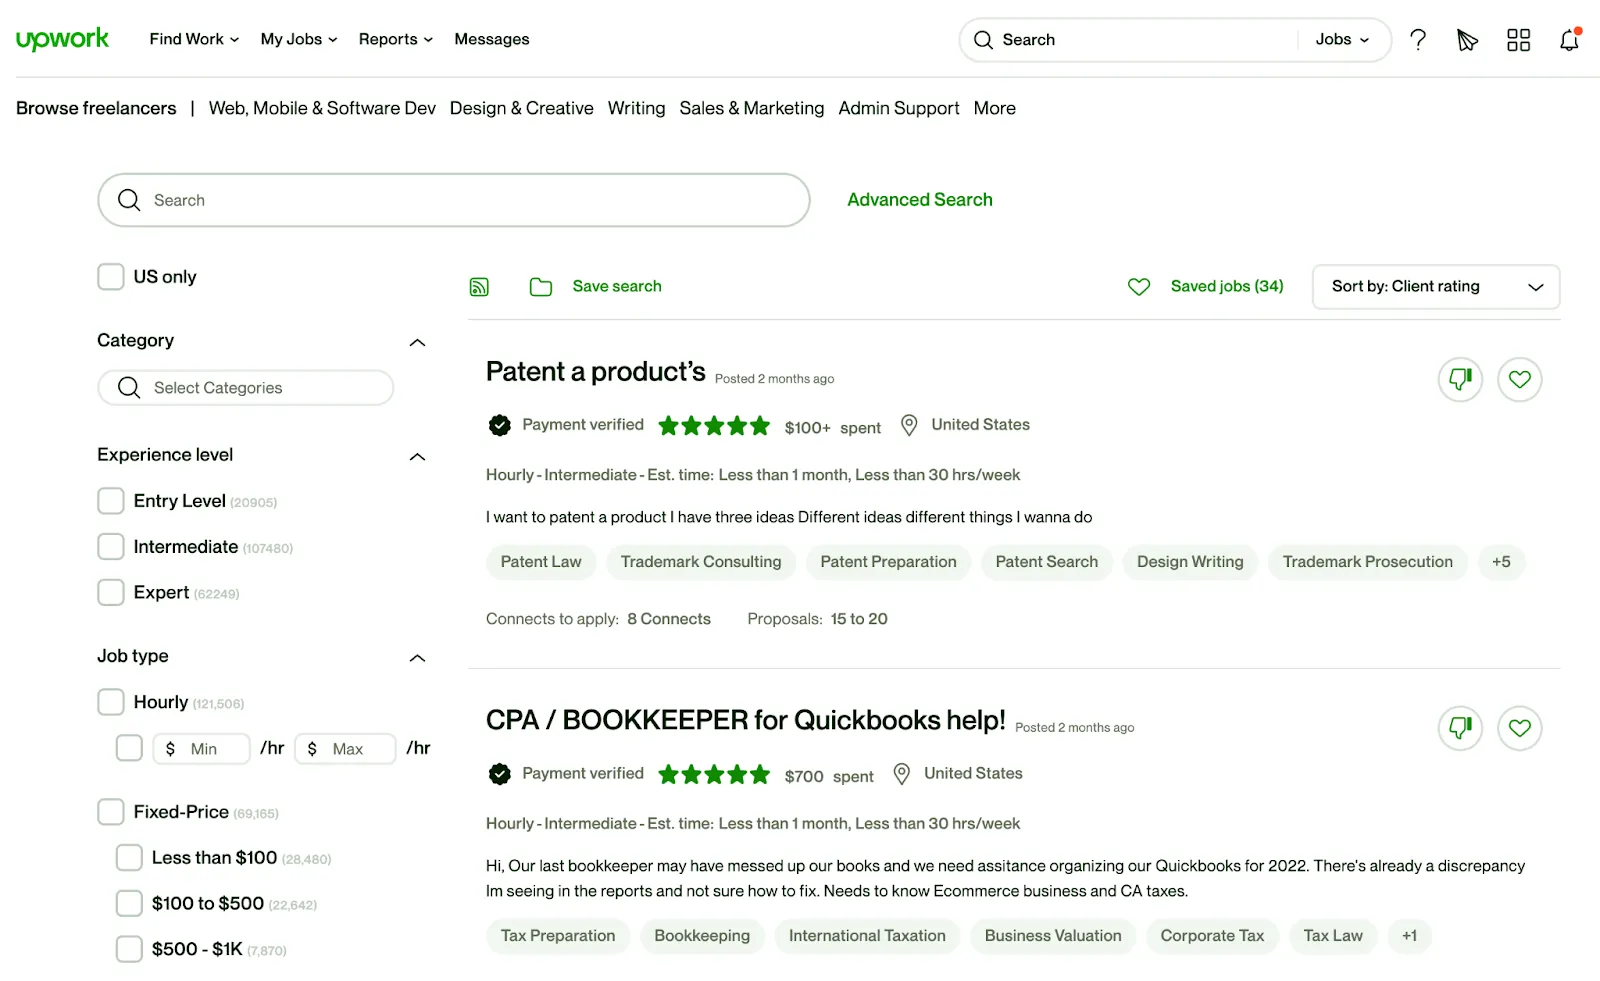Save the CPA / BOOKKEEPER job with heart icon

[1519, 729]
